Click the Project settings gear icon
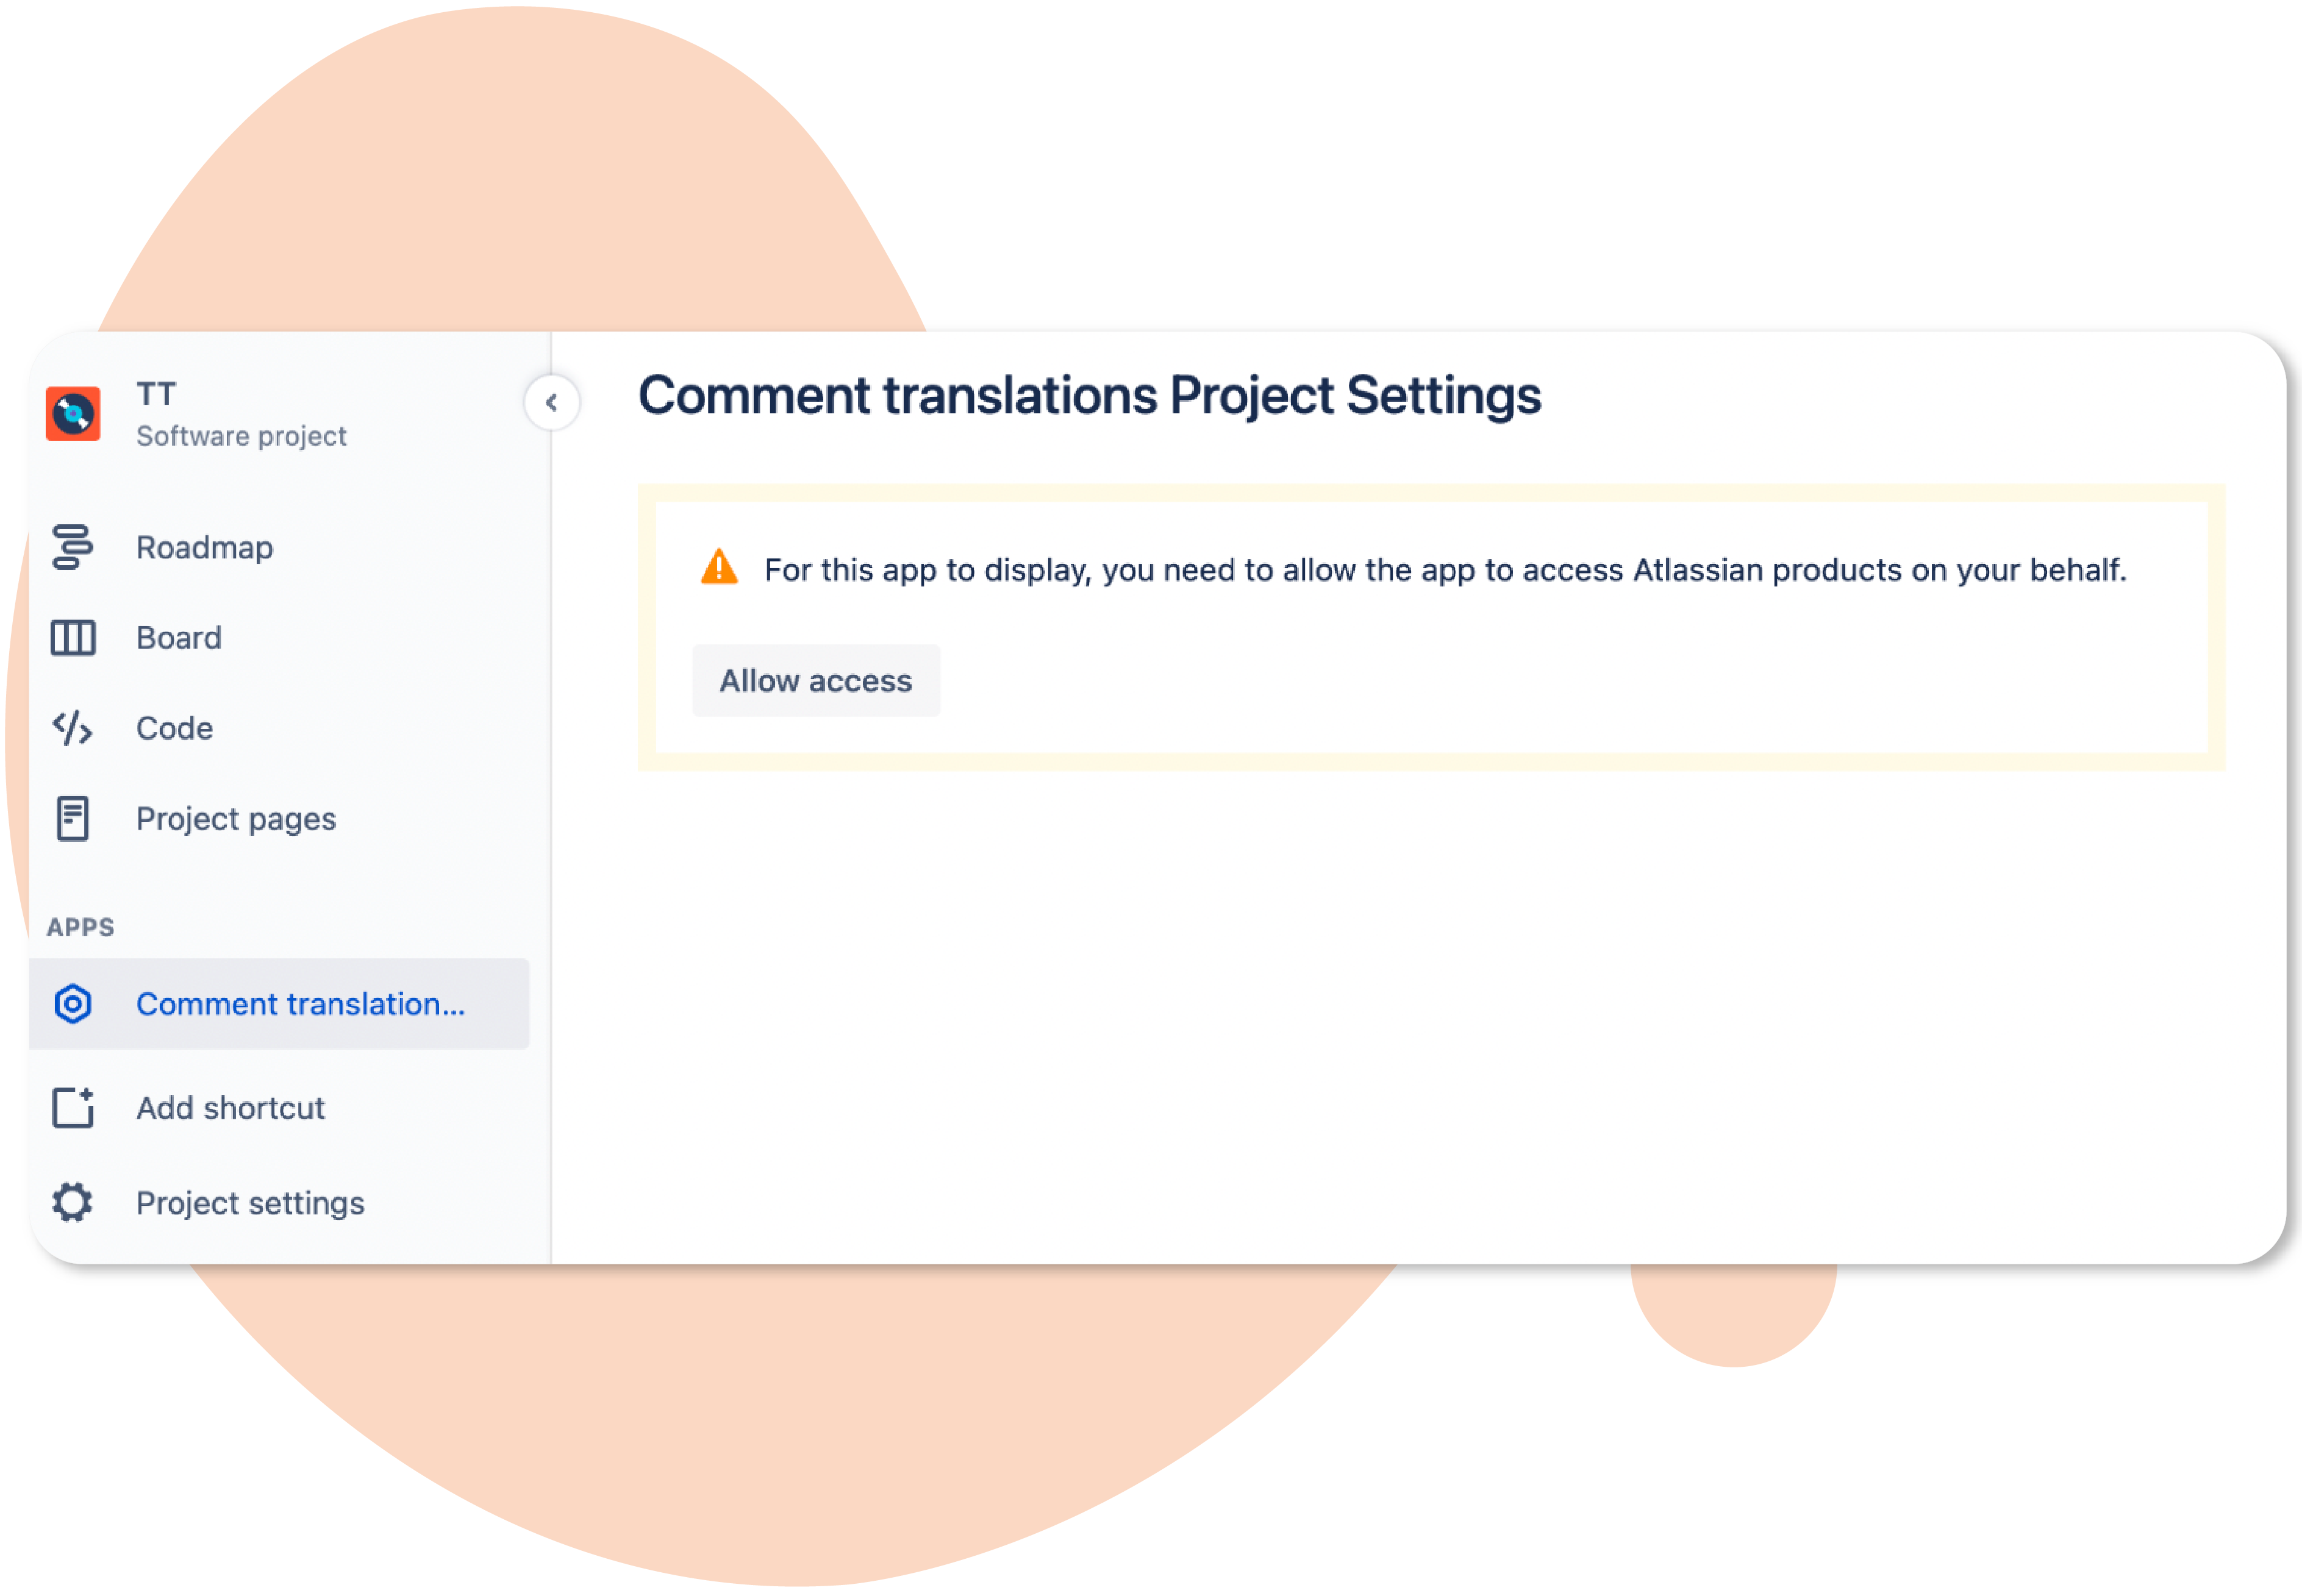 tap(72, 1202)
